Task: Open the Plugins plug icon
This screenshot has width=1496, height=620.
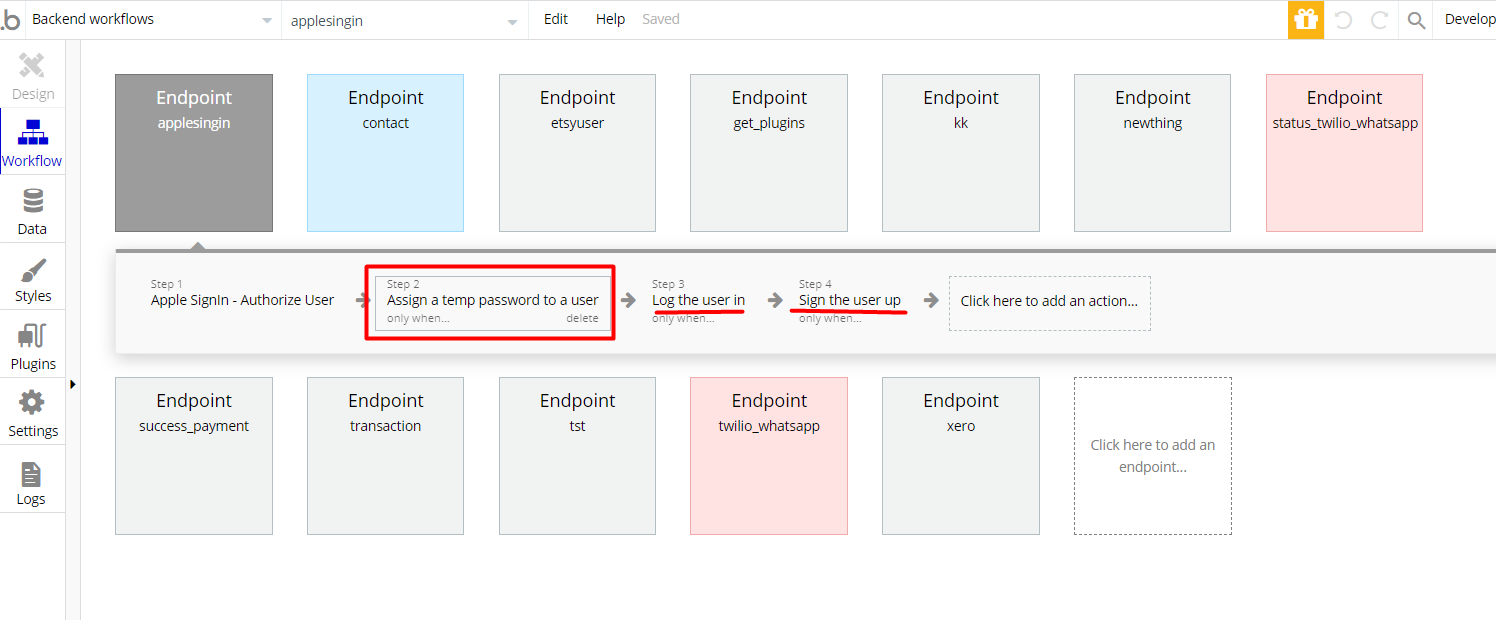Action: [x=32, y=336]
